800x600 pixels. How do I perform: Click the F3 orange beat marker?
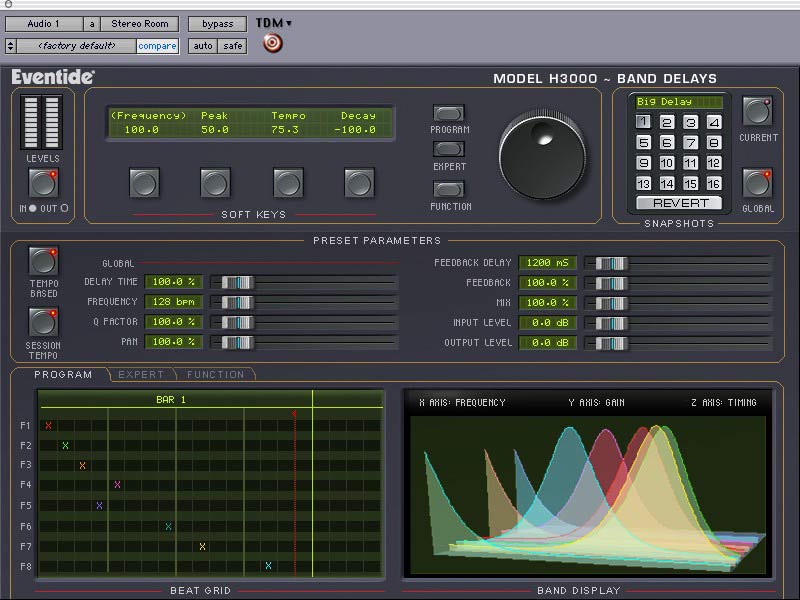[x=83, y=465]
